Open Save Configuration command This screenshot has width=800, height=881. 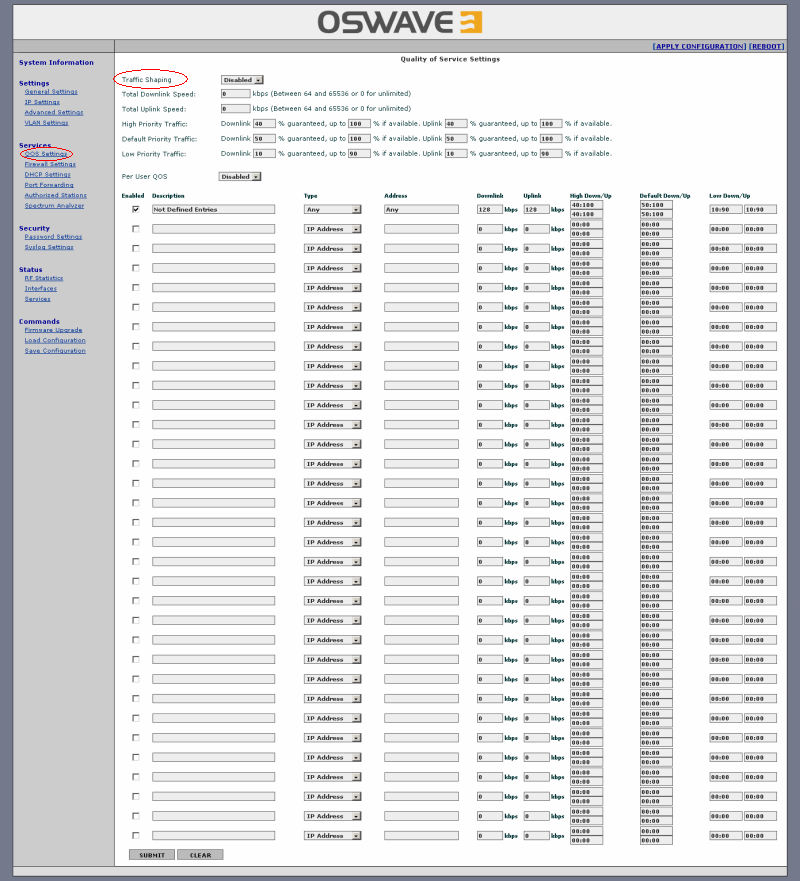coord(55,351)
